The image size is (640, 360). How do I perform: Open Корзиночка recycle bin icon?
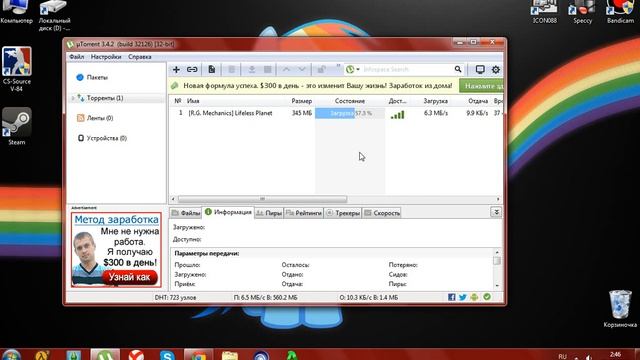coord(620,309)
